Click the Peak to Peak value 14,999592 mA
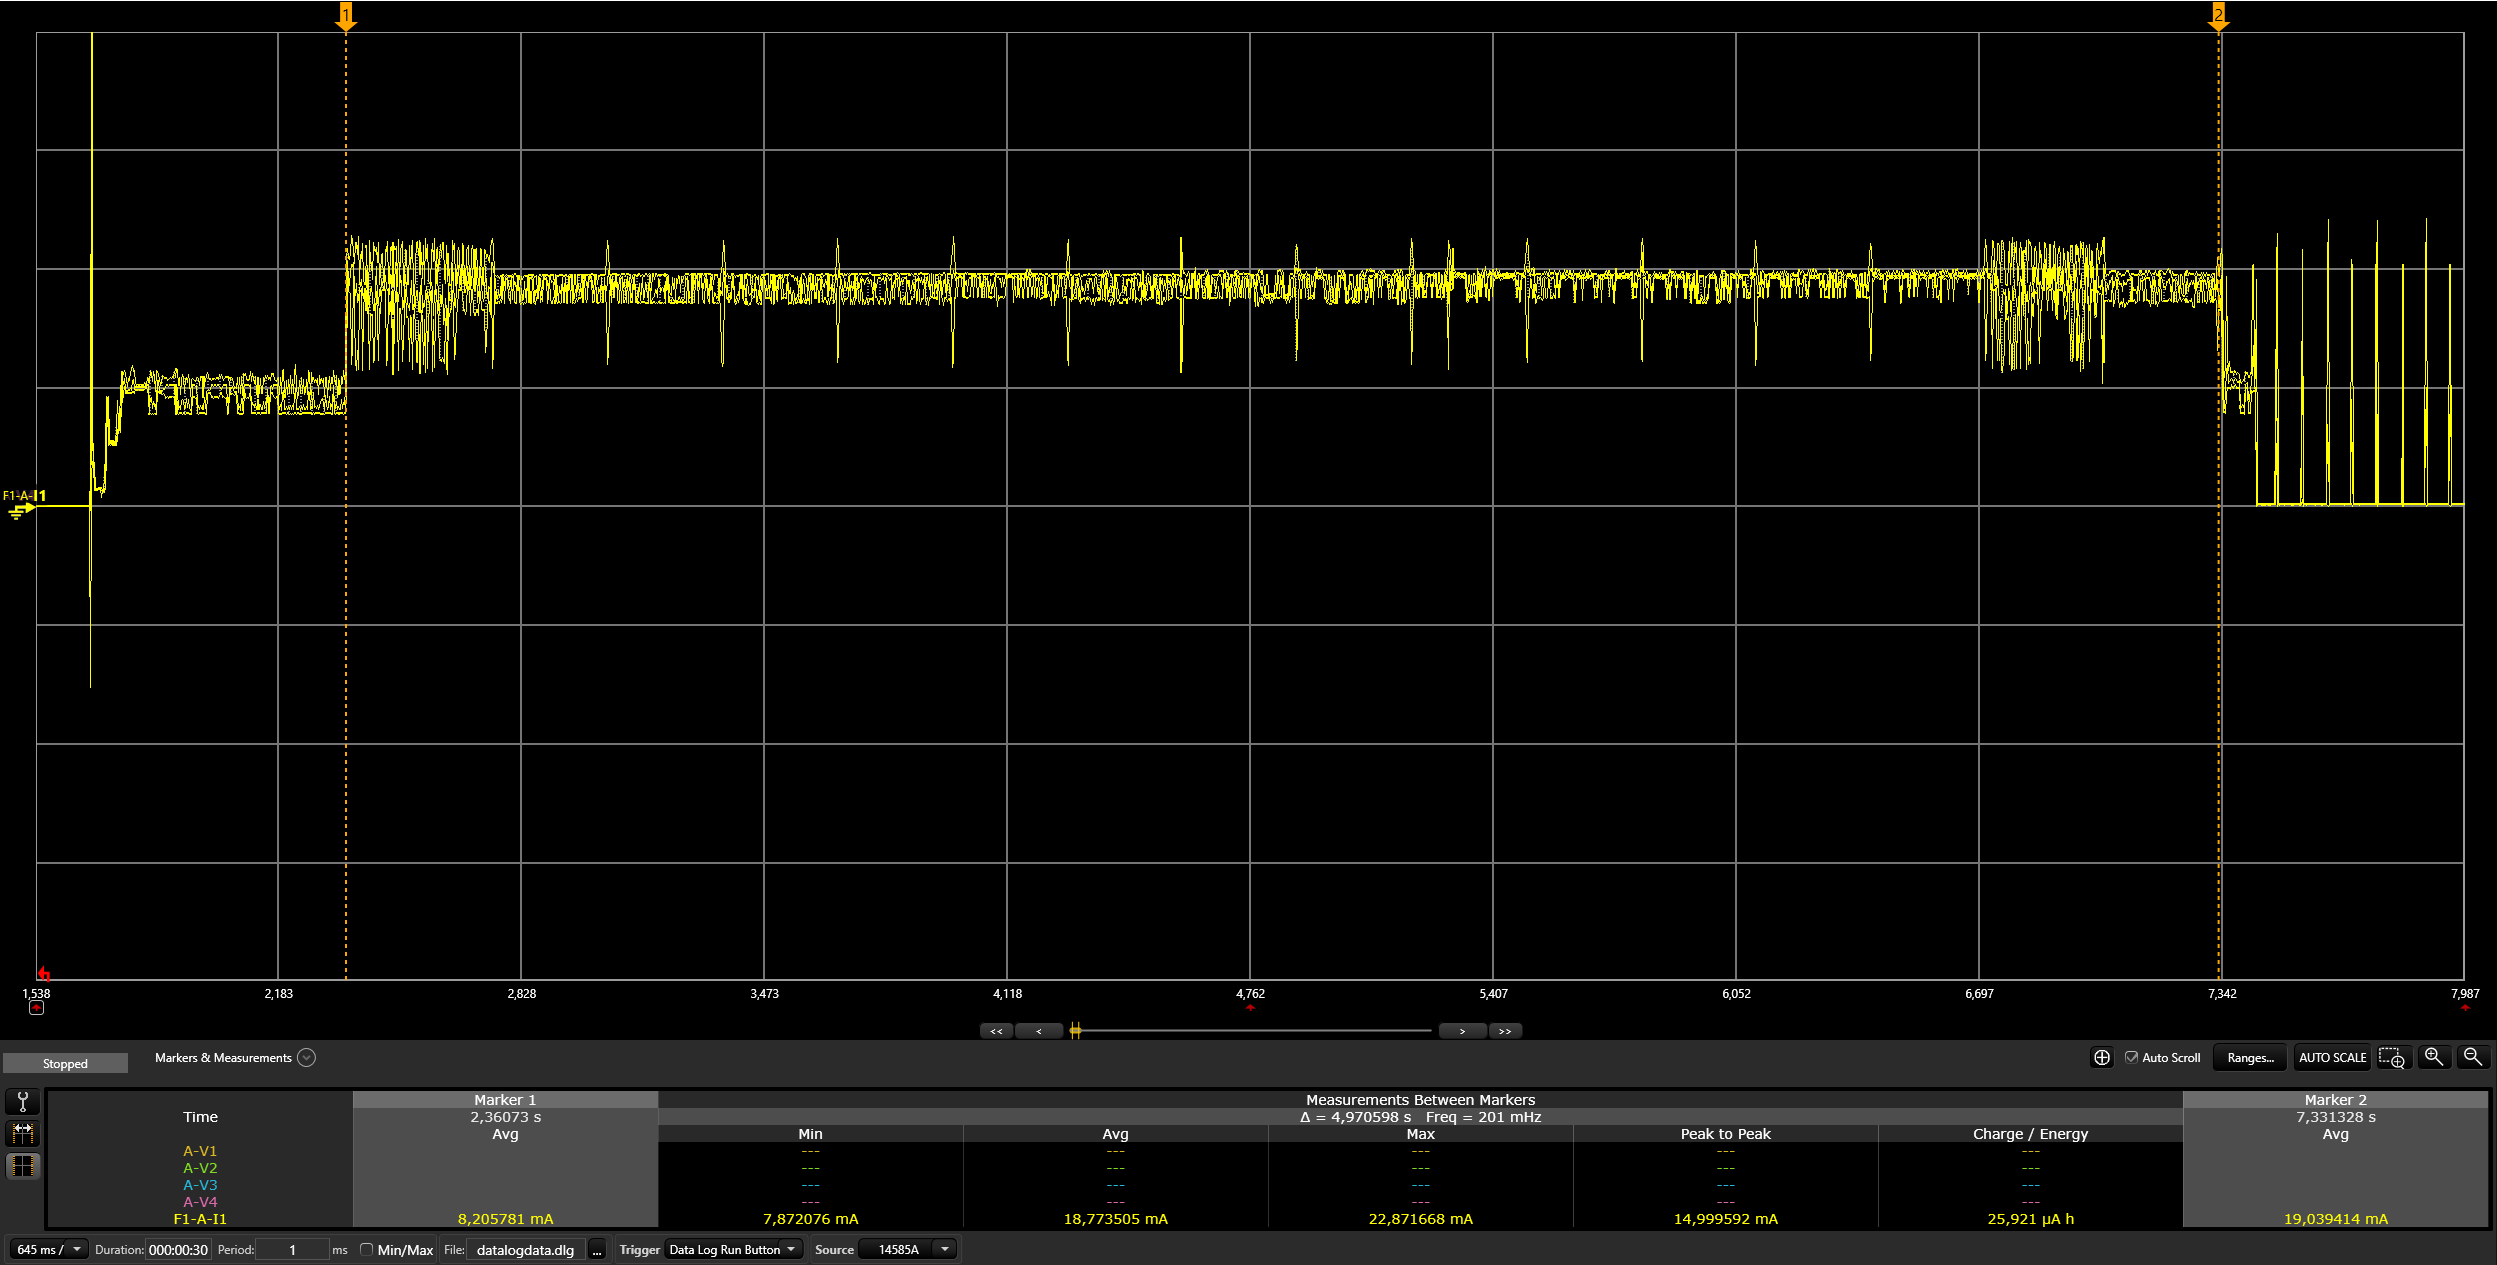Viewport: 2497px width, 1265px height. (1725, 1219)
